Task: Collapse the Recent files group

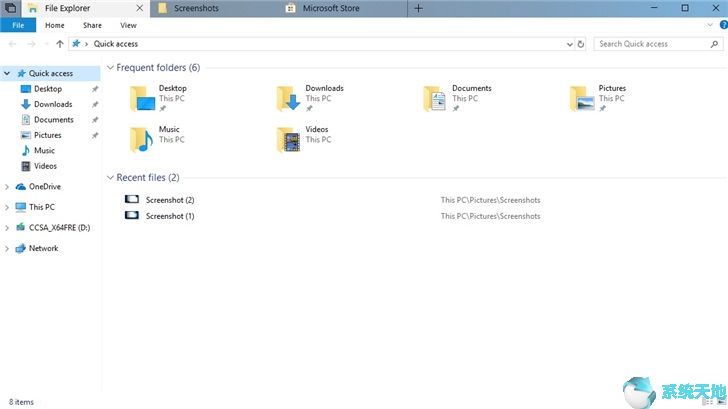Action: click(x=110, y=178)
